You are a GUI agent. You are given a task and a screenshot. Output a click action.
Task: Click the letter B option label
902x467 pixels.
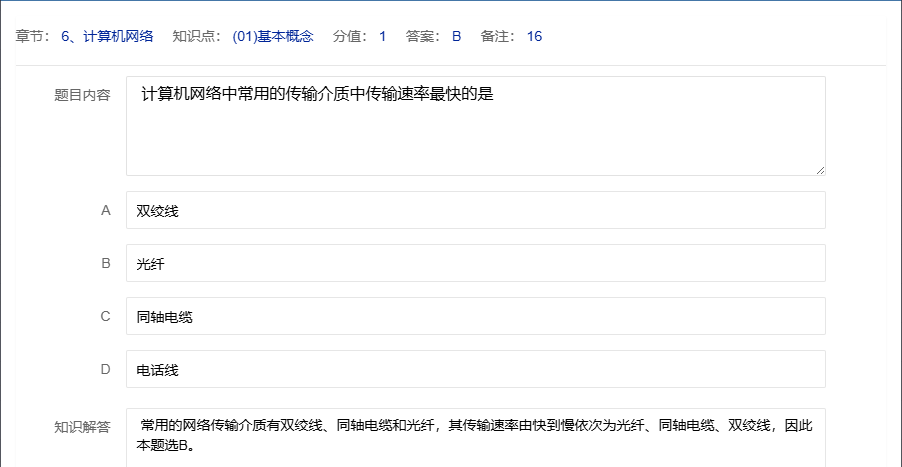point(105,263)
